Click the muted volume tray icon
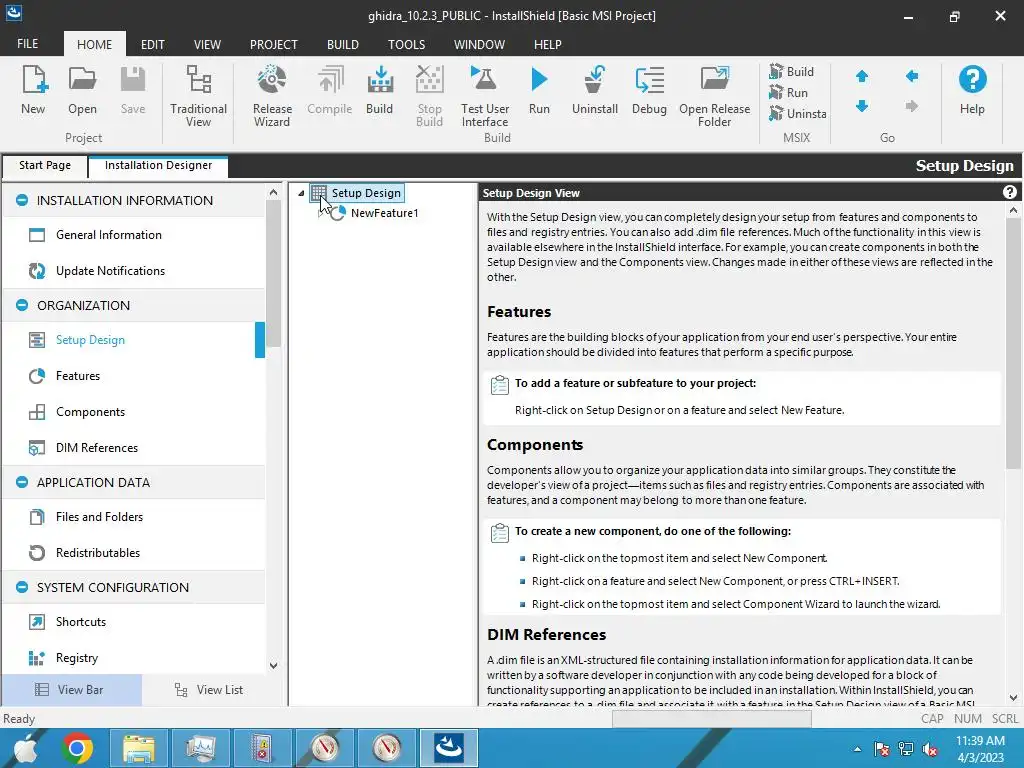This screenshot has height=768, width=1024. [930, 748]
